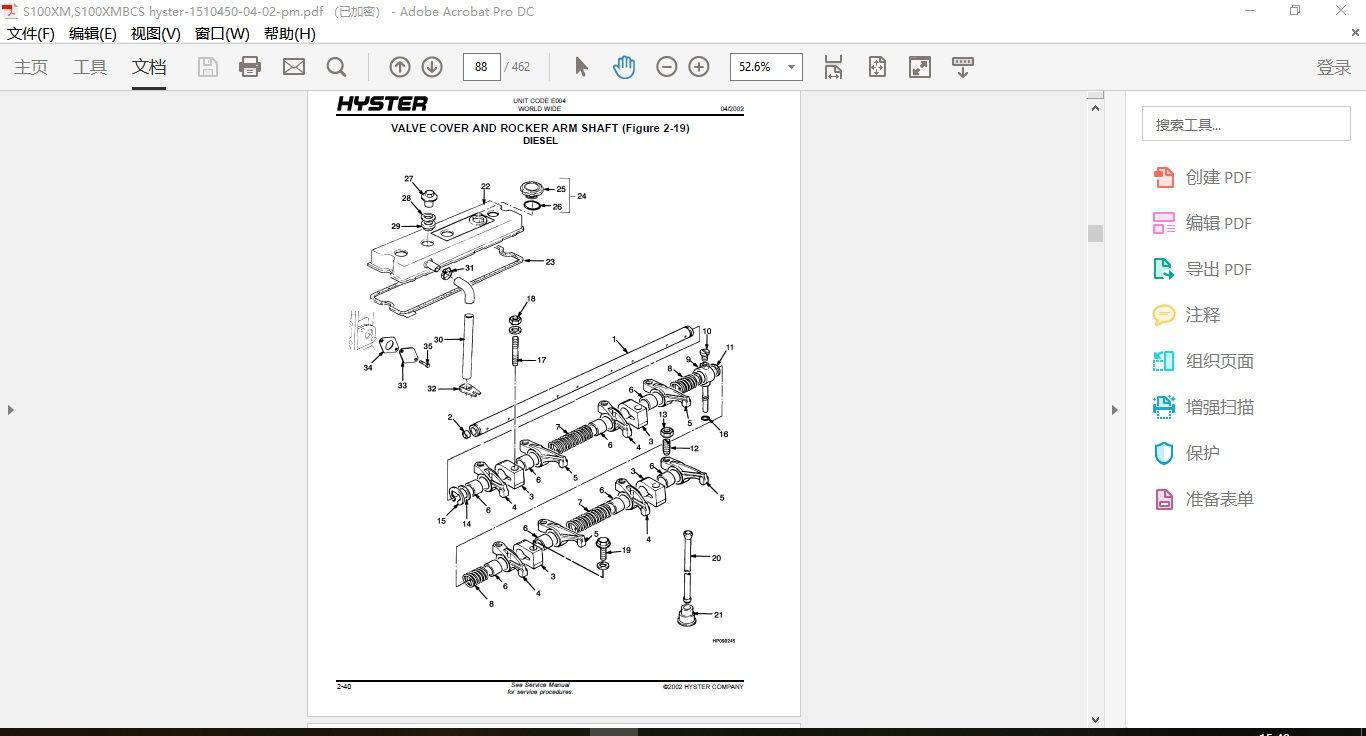Open the search tool with the magnifier icon
This screenshot has width=1366, height=736.
[337, 66]
